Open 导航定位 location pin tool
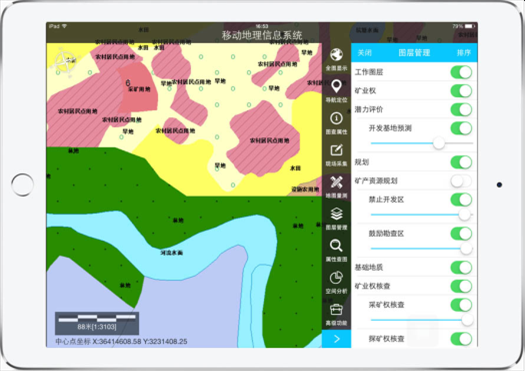This screenshot has height=371, width=525. click(336, 86)
